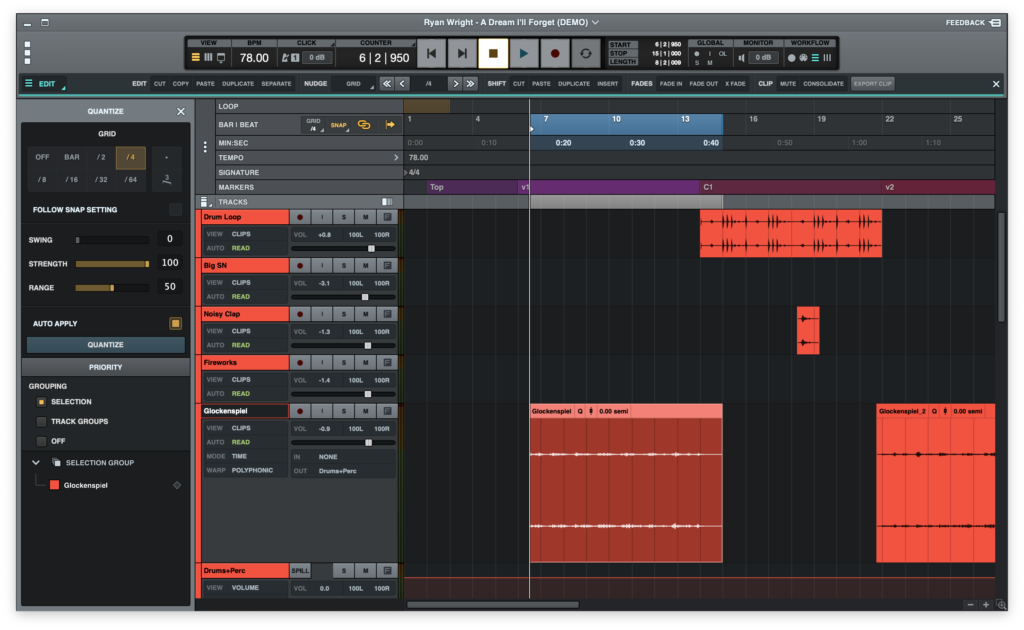Click the Export Clip button
This screenshot has width=1024, height=630.
pyautogui.click(x=872, y=84)
